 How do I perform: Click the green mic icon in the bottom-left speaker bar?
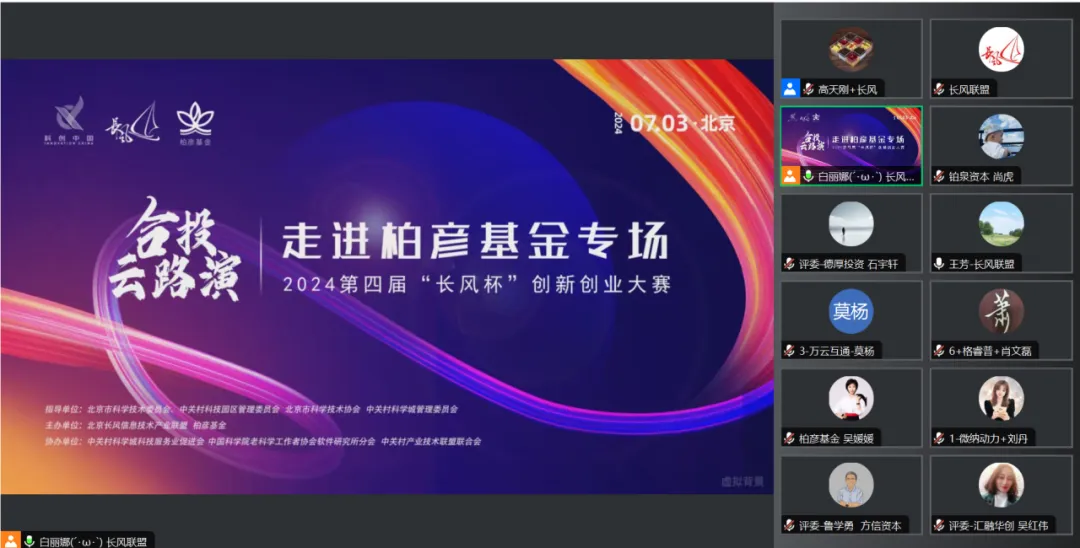point(30,541)
